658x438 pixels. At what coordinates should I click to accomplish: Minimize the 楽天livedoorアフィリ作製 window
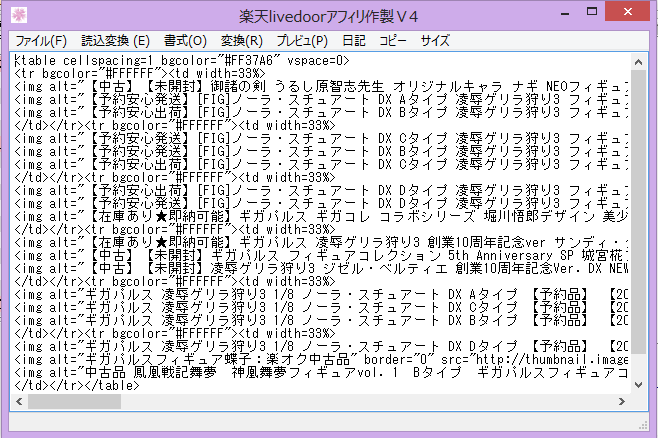565,13
